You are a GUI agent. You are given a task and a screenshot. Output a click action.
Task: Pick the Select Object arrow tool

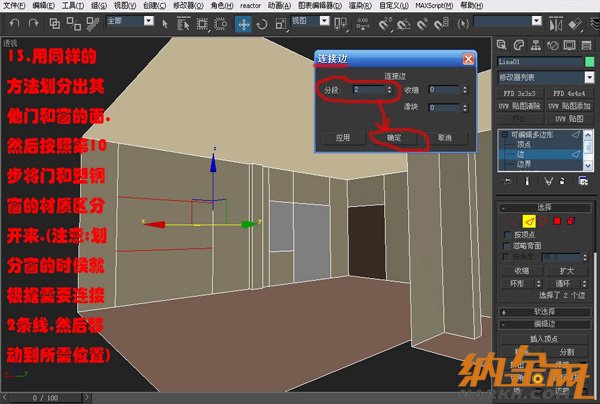pos(165,24)
